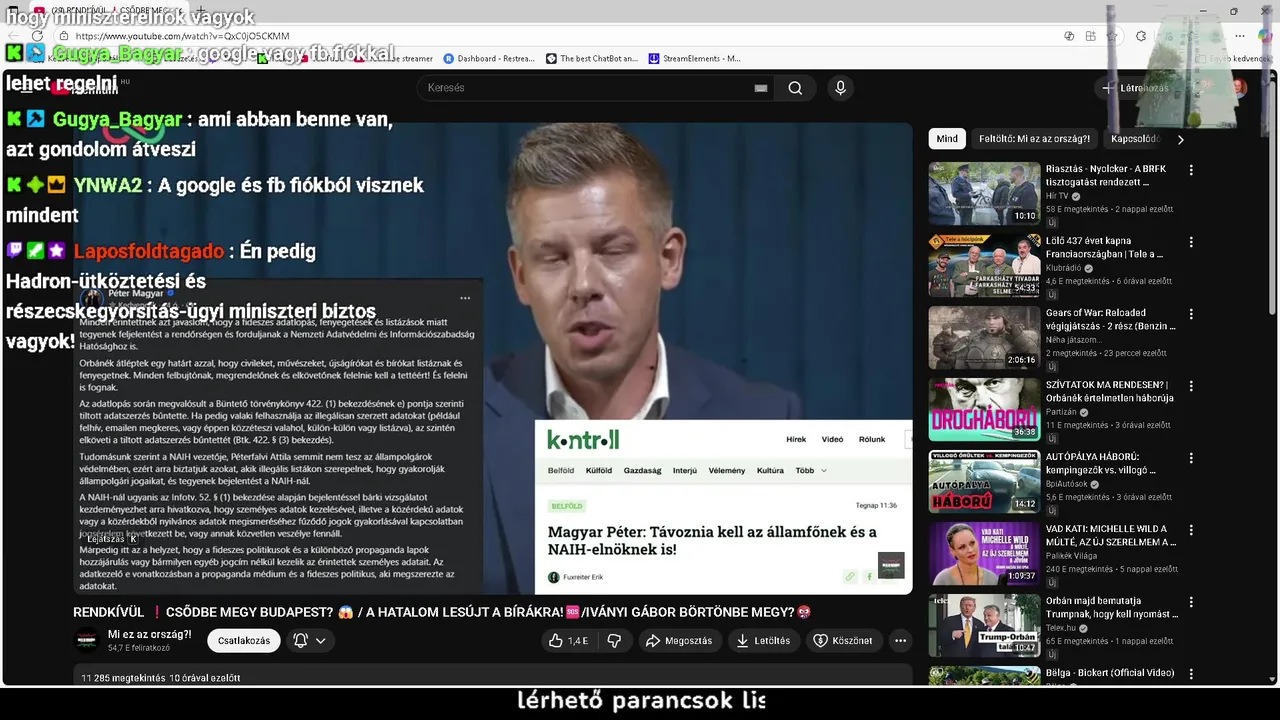Like the video with 1,4 E thumbs-up
This screenshot has width=1280, height=720.
click(568, 641)
